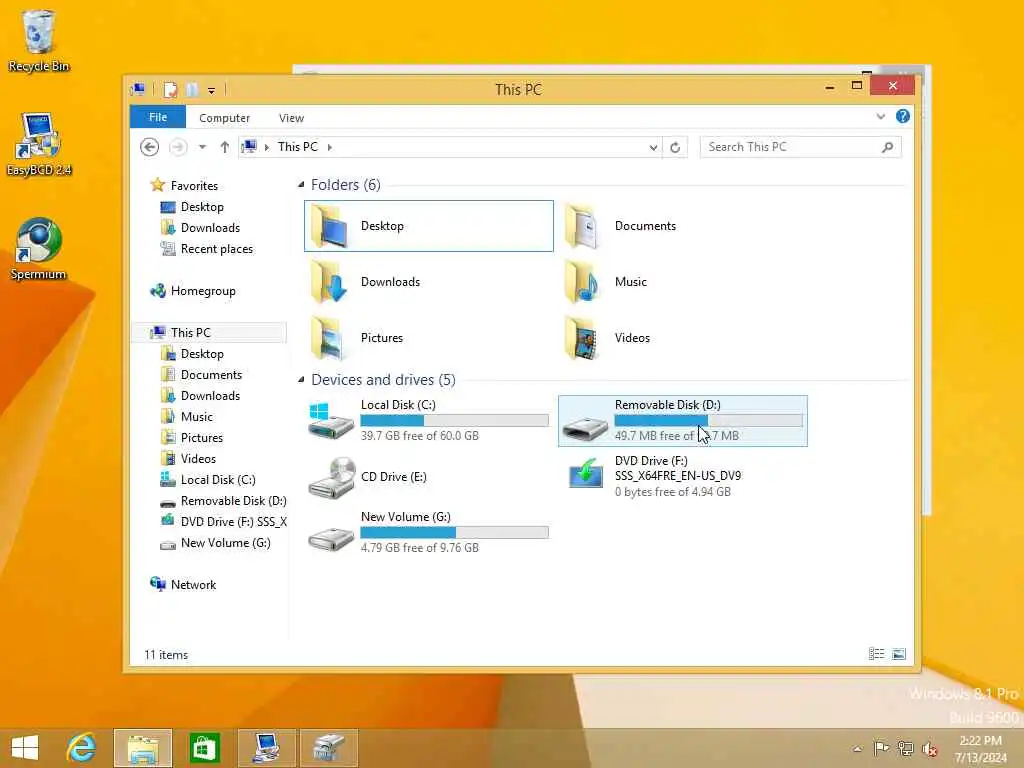Open the Recycle Bin desktop icon
The height and width of the screenshot is (768, 1024).
[39, 40]
